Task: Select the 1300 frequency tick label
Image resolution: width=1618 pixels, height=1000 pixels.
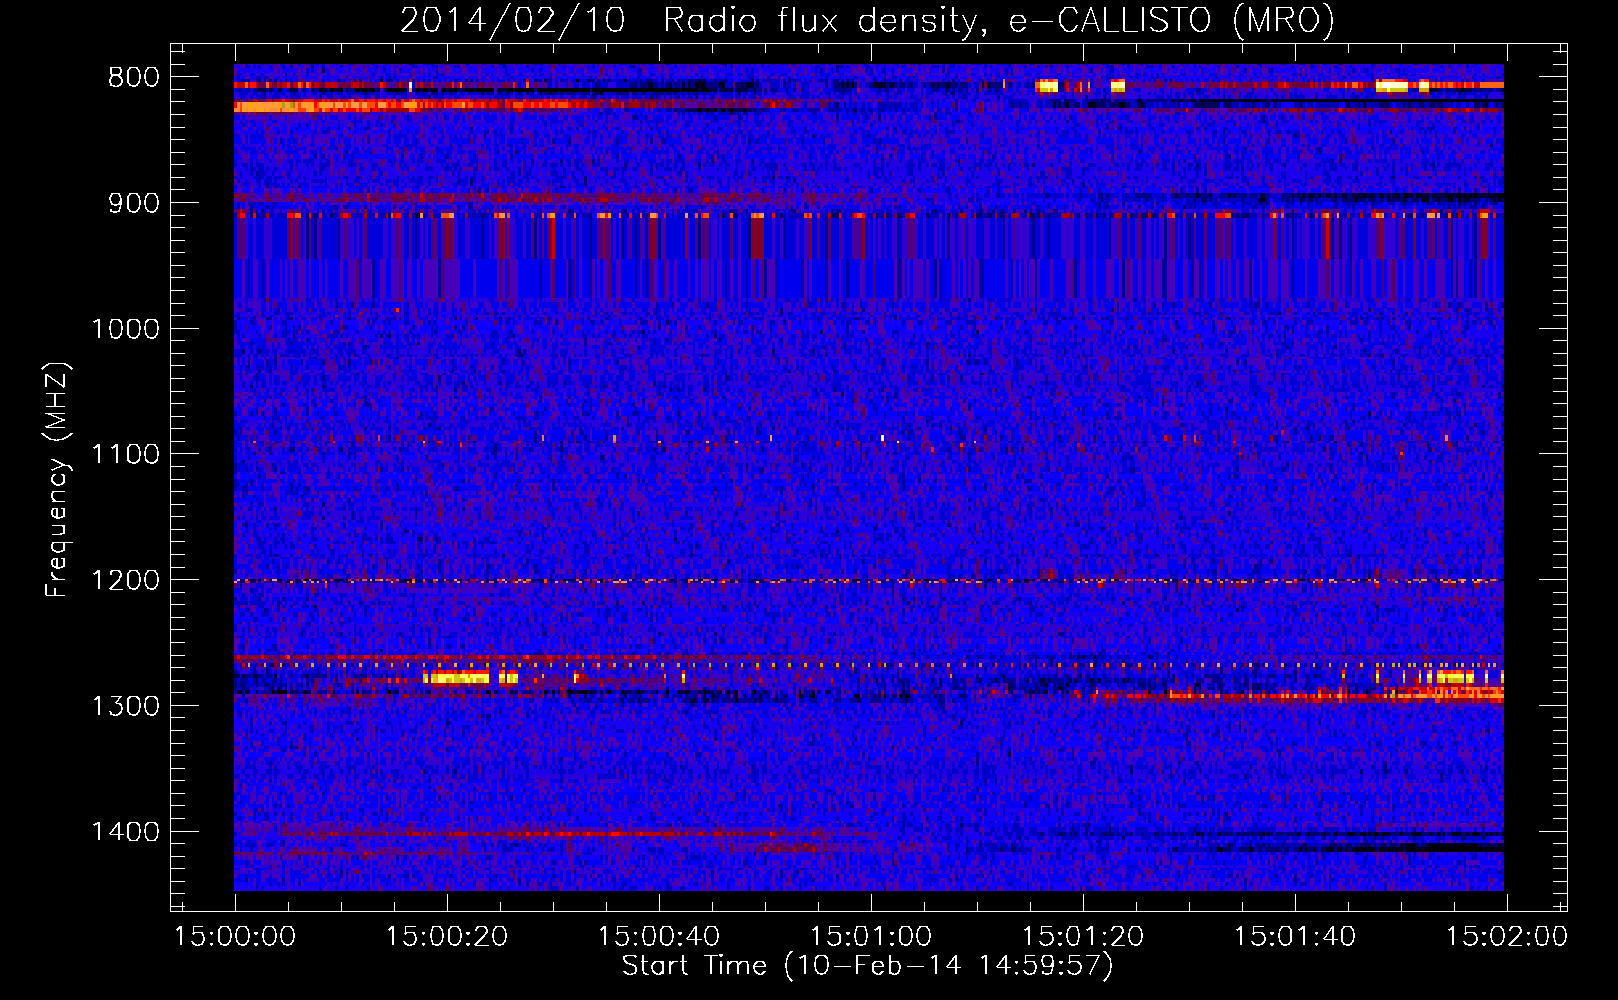Action: (x=125, y=706)
